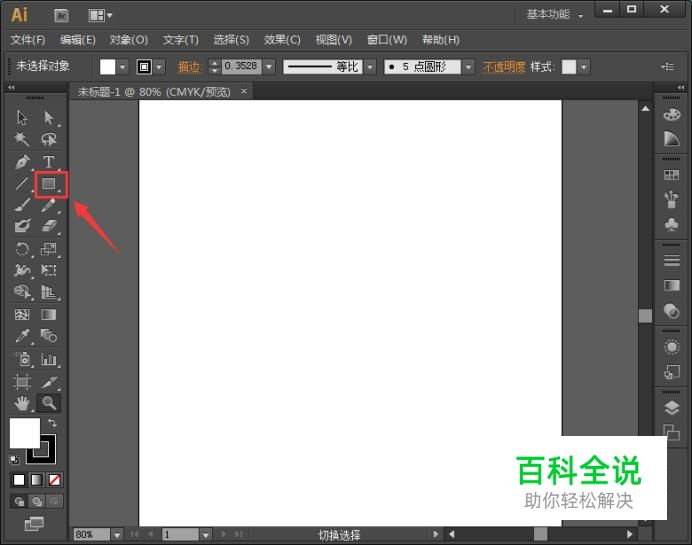This screenshot has width=692, height=545.
Task: Click the large white fill color swatch
Action: 24,433
